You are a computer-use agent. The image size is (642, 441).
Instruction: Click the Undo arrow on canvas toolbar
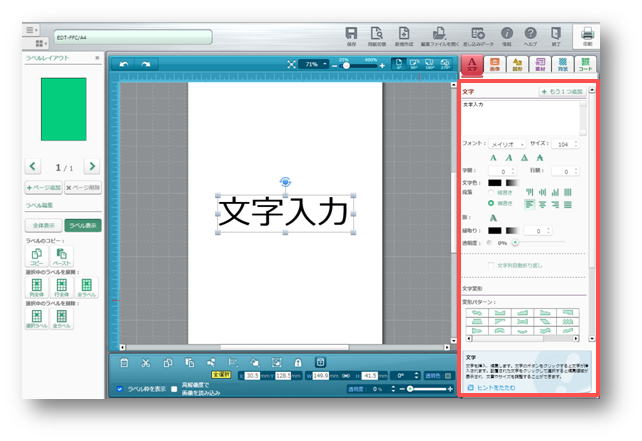(x=124, y=64)
